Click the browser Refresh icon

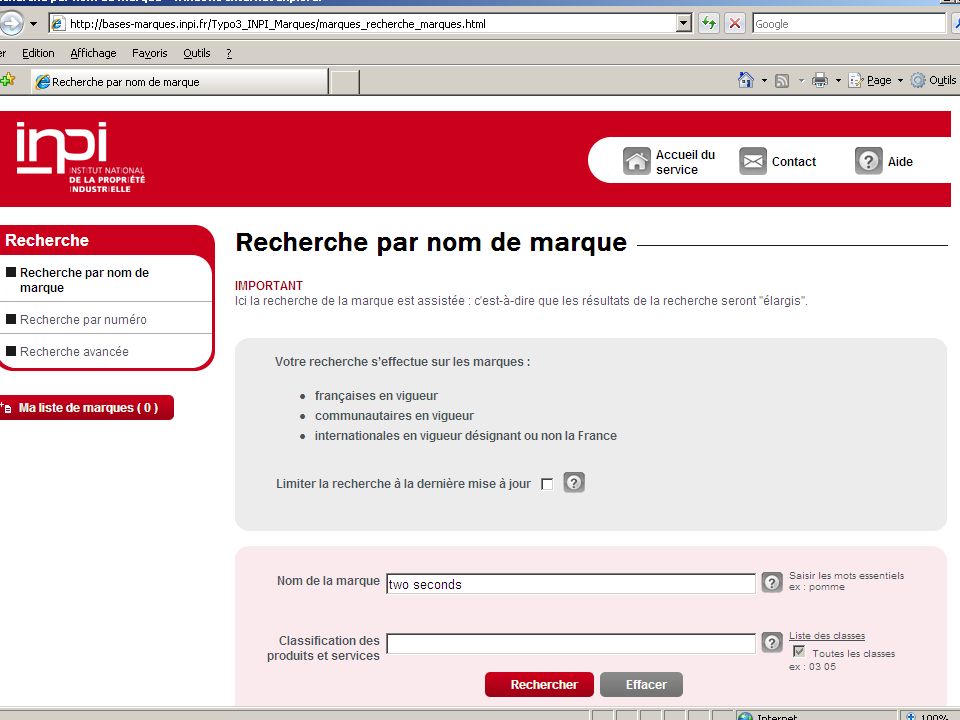tap(708, 23)
